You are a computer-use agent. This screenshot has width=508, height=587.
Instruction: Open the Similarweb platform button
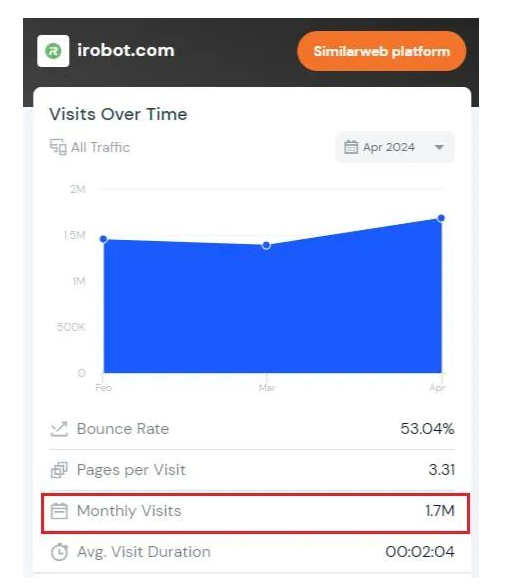[x=381, y=51]
